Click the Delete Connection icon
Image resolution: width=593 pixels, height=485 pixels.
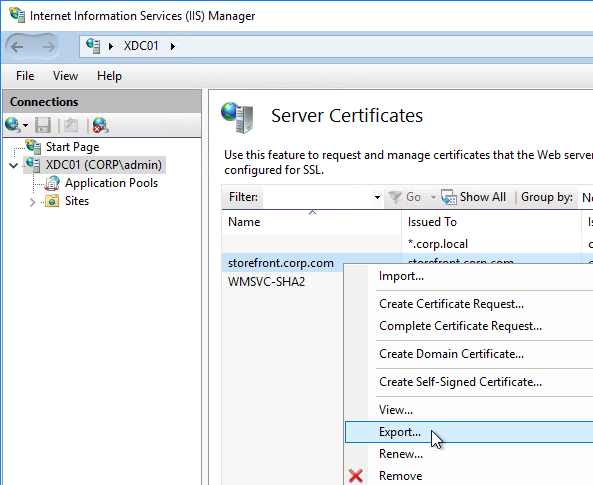[101, 125]
